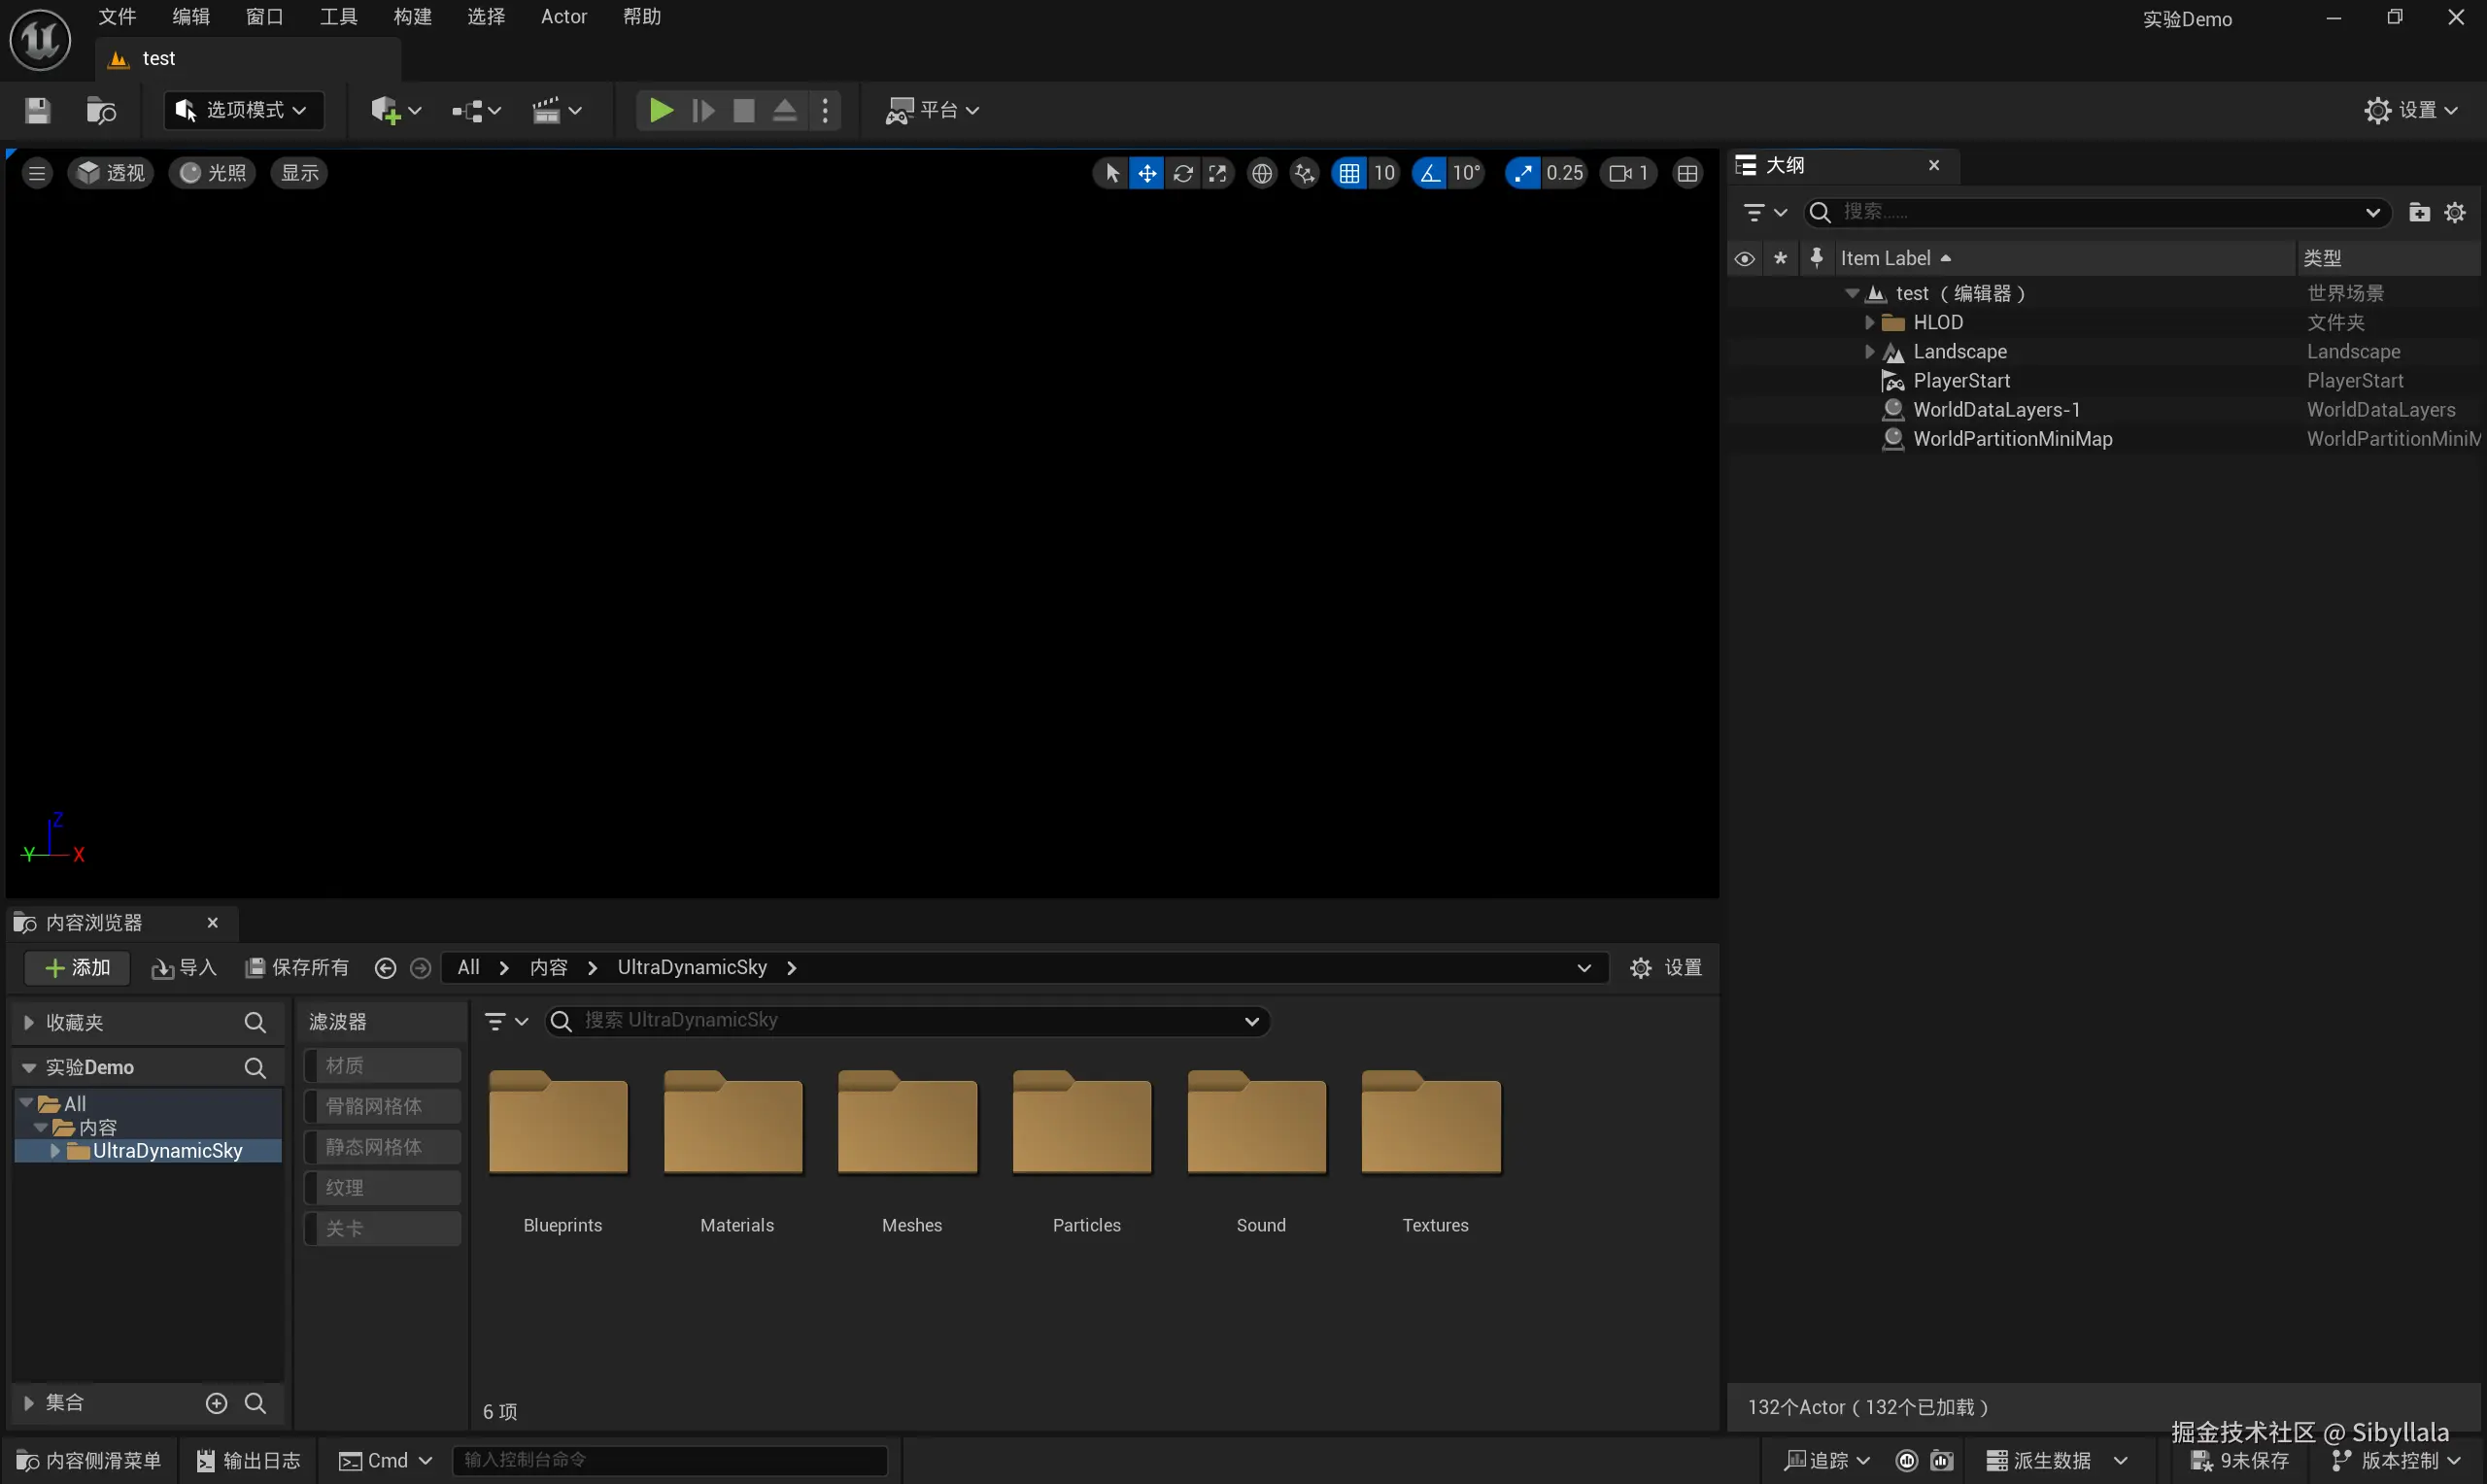Toggle scale snapping icon next to 0.25
The image size is (2487, 1484).
1523,174
